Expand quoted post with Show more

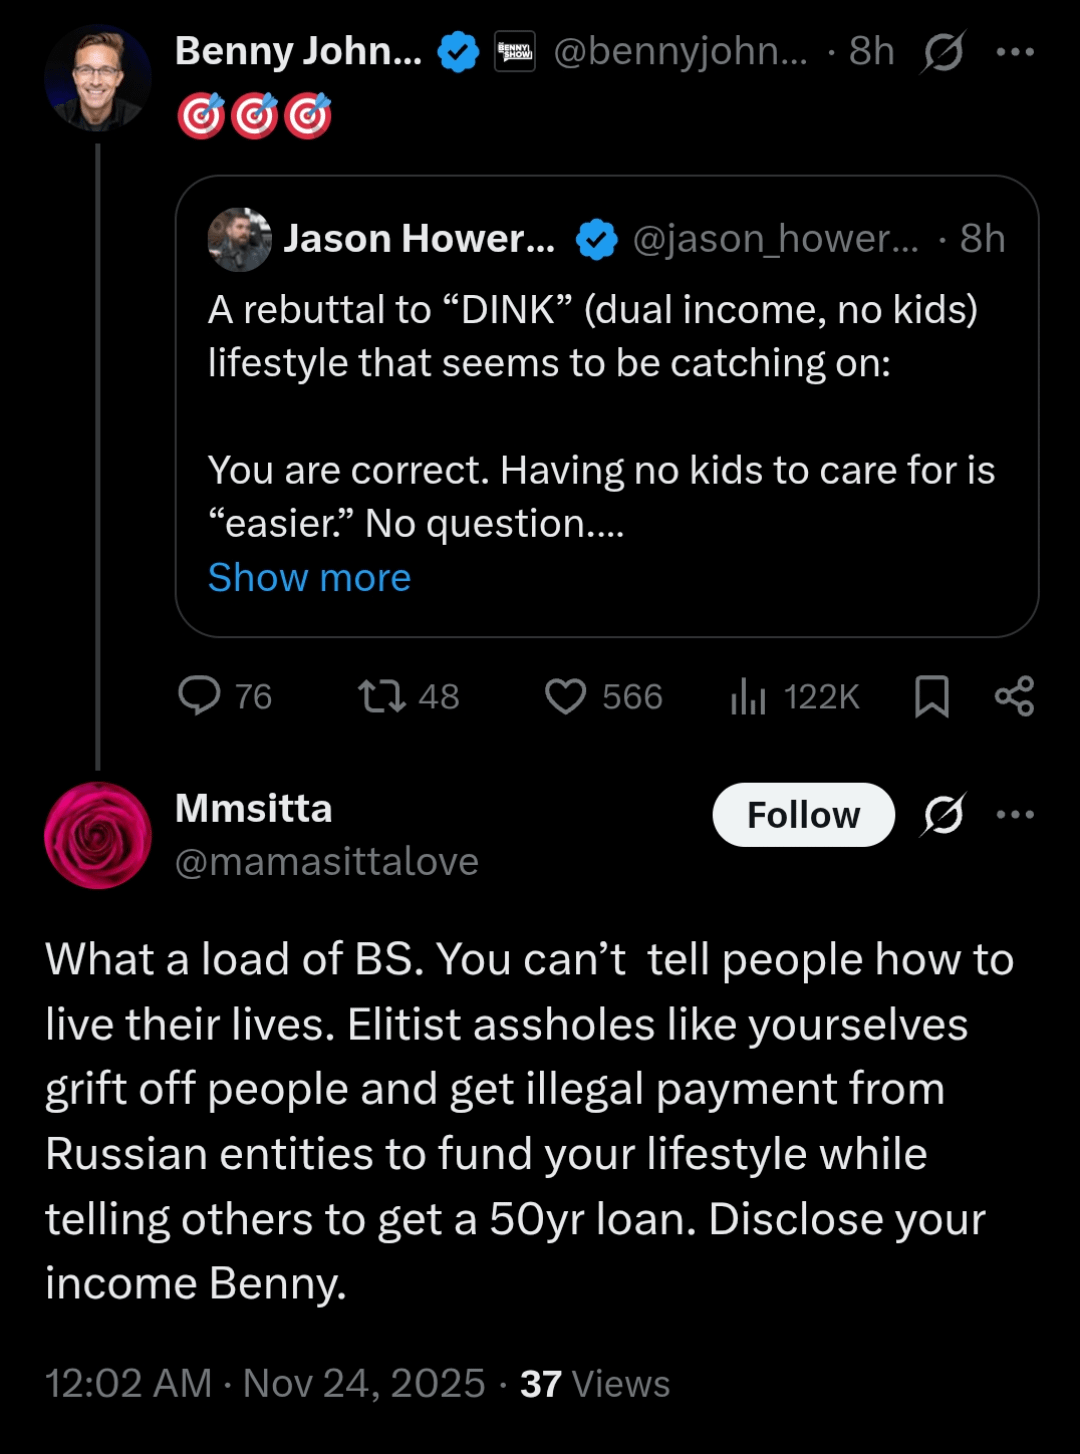tap(309, 578)
